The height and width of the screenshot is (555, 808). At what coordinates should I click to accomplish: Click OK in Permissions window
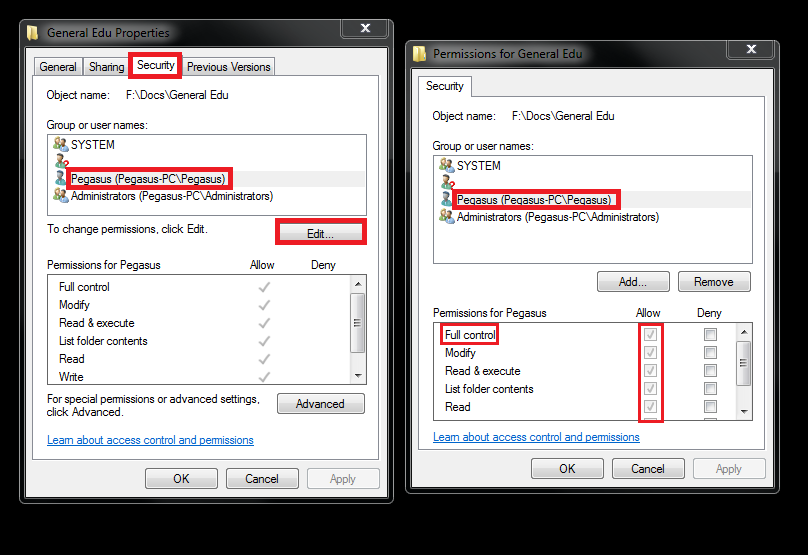pyautogui.click(x=567, y=468)
